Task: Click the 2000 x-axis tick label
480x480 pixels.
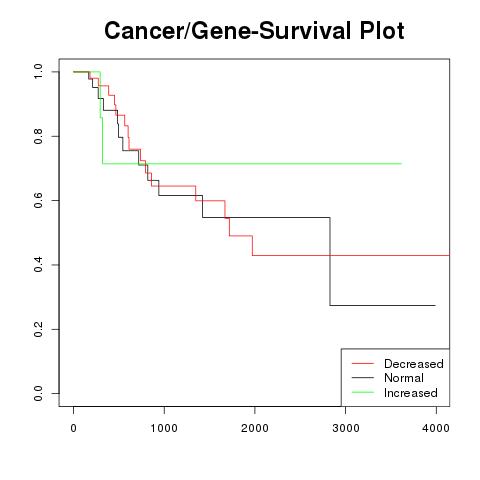Action: 255,428
